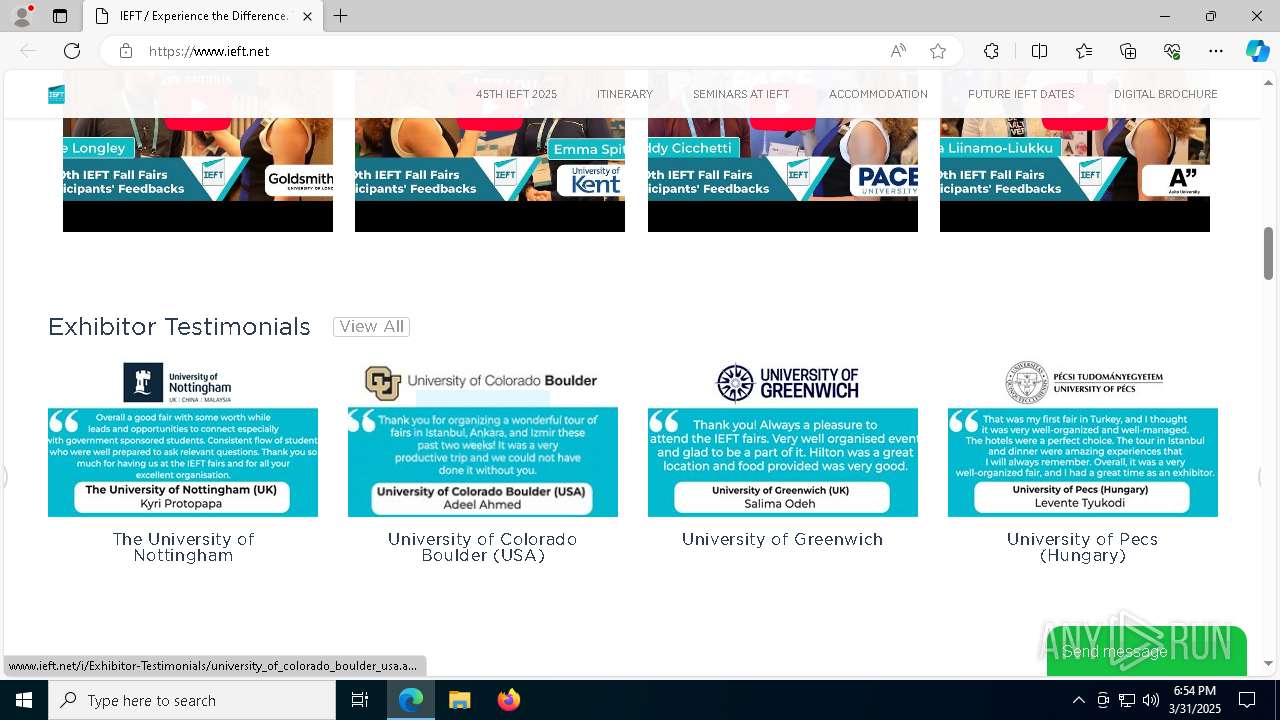This screenshot has width=1280, height=720.
Task: Open the Favorites list icon
Action: (x=1084, y=51)
